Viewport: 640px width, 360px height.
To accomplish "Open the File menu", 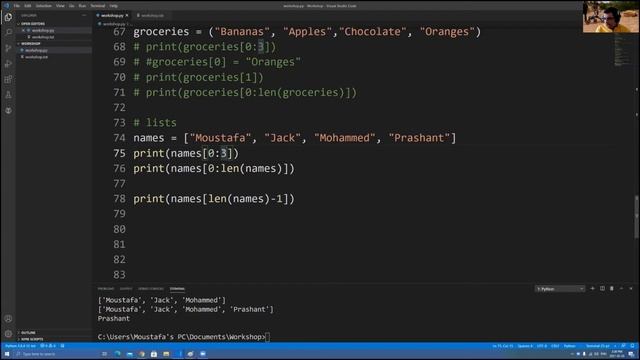I will pos(17,6).
